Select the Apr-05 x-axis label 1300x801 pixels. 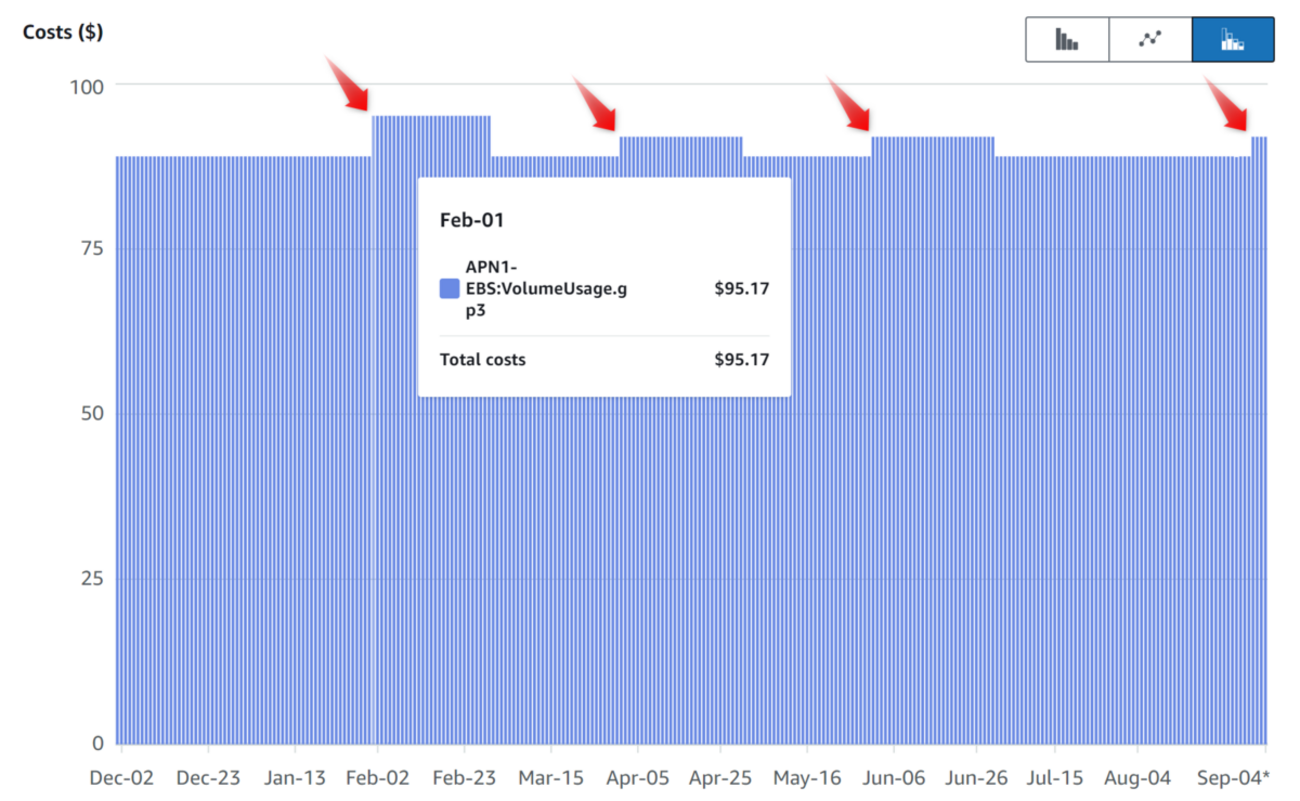tap(637, 778)
